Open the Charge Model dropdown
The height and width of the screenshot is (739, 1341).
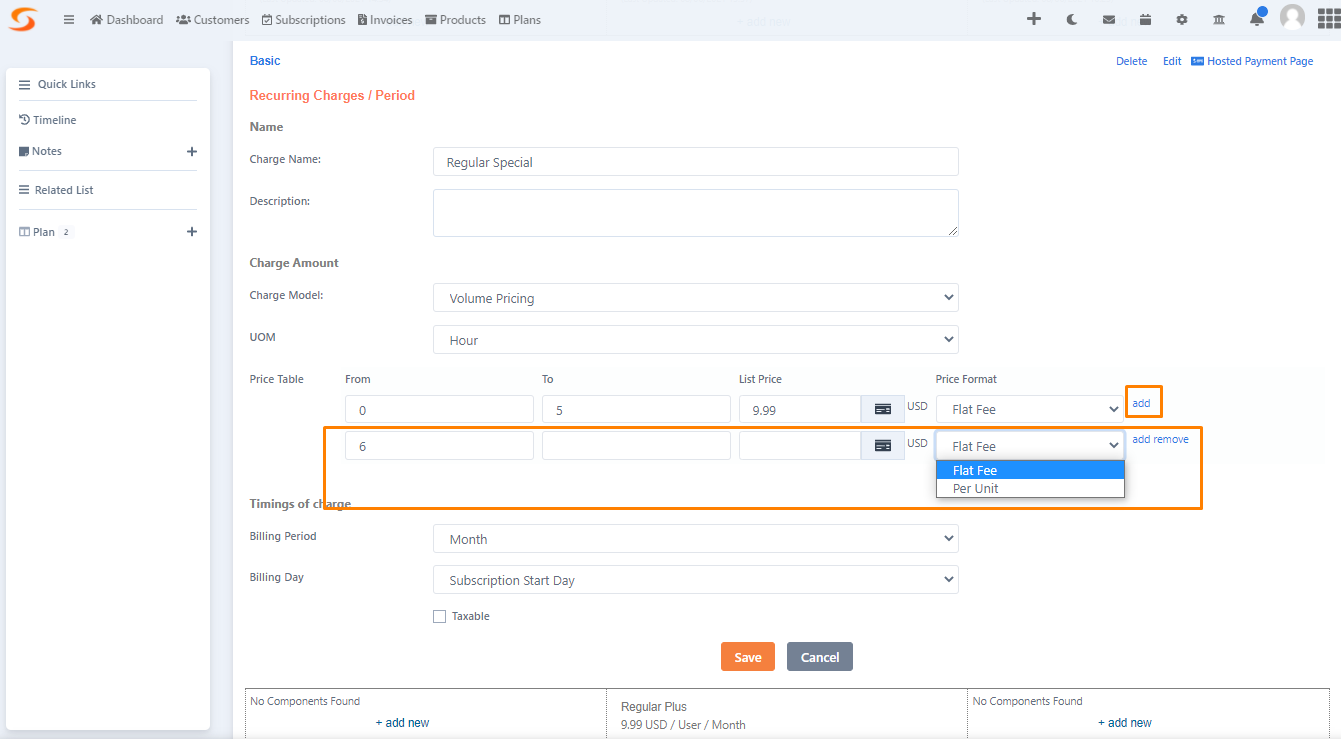[695, 297]
